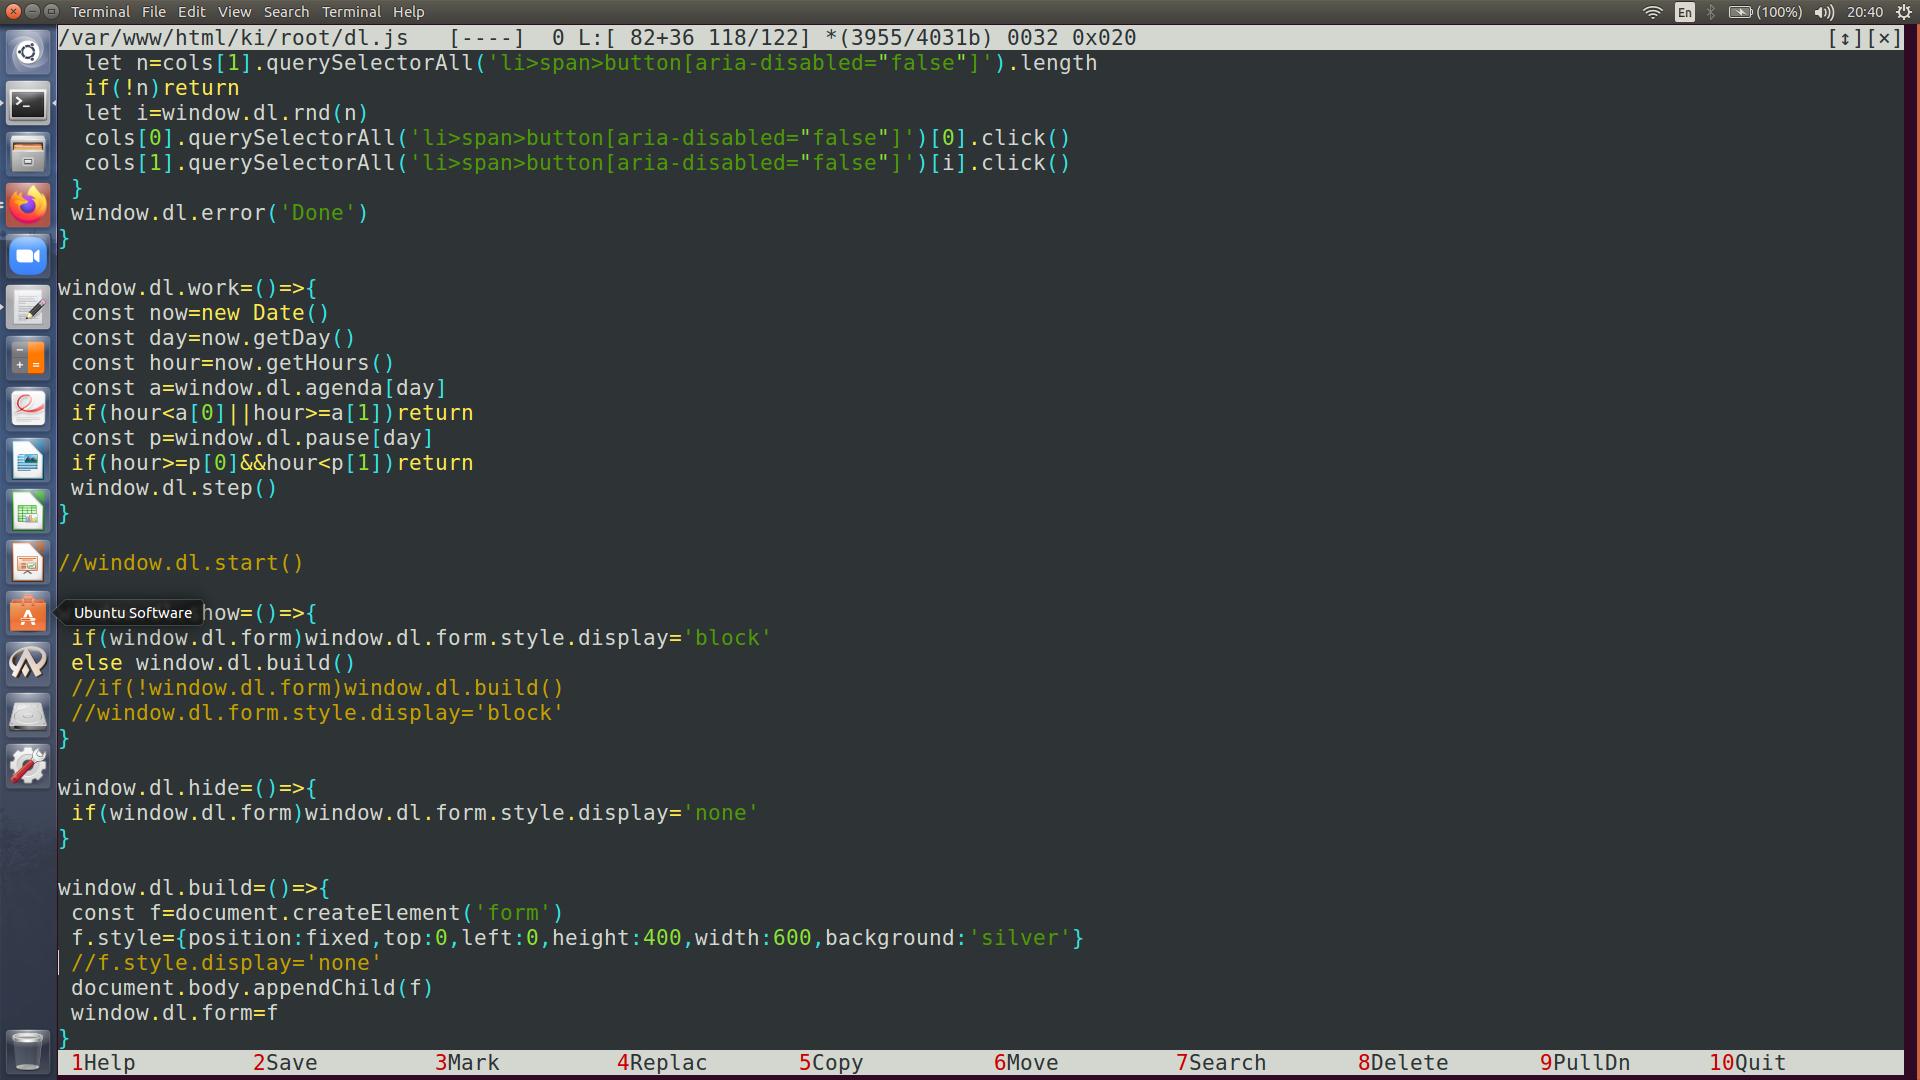This screenshot has height=1080, width=1920.
Task: Open the Wi-Fi network indicator
Action: pyautogui.click(x=1652, y=12)
